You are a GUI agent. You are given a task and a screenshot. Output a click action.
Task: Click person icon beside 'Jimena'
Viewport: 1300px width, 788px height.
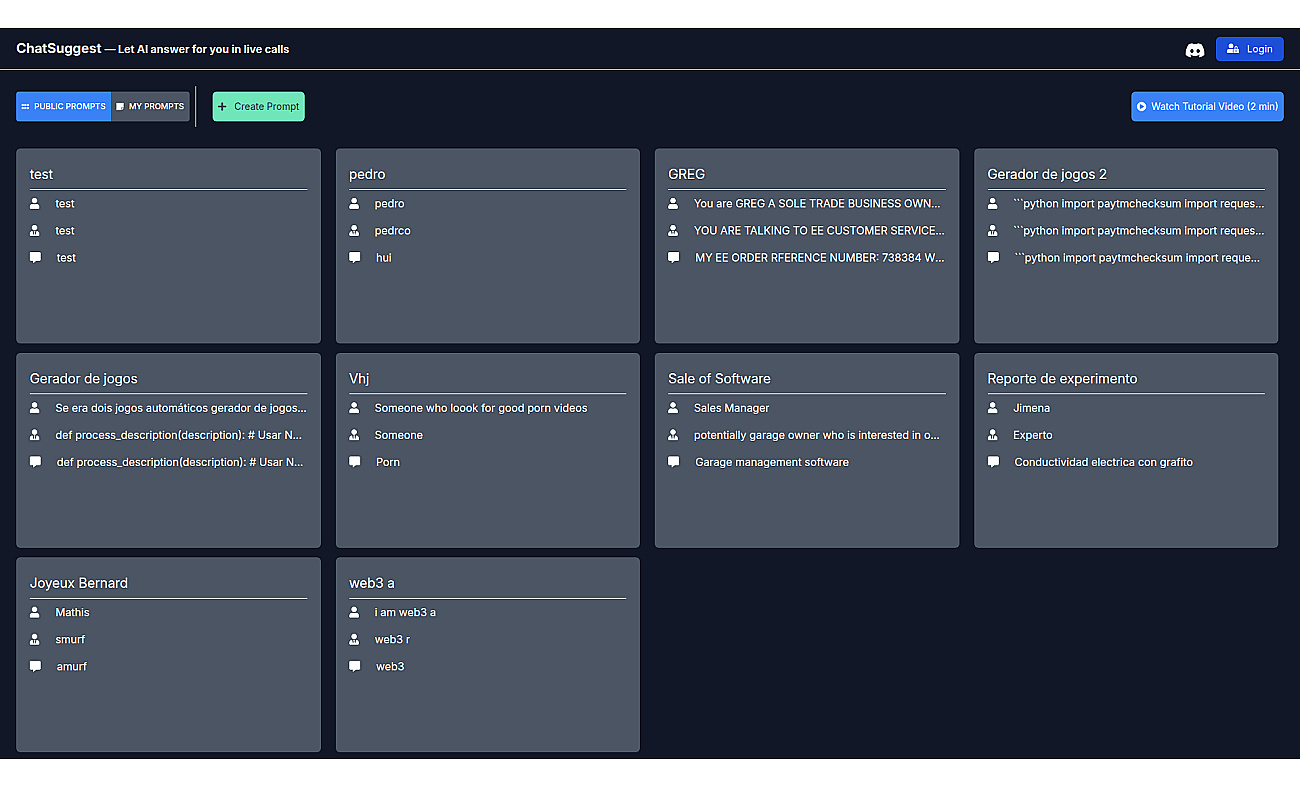(992, 408)
